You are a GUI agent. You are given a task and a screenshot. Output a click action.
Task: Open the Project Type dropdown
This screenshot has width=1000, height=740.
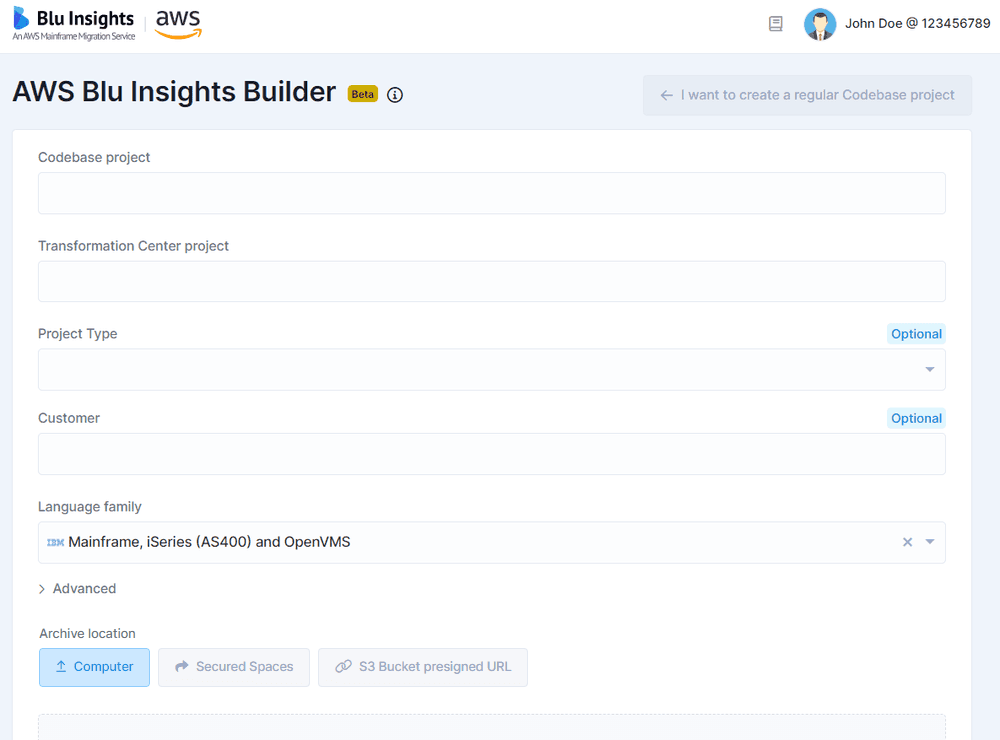(492, 369)
